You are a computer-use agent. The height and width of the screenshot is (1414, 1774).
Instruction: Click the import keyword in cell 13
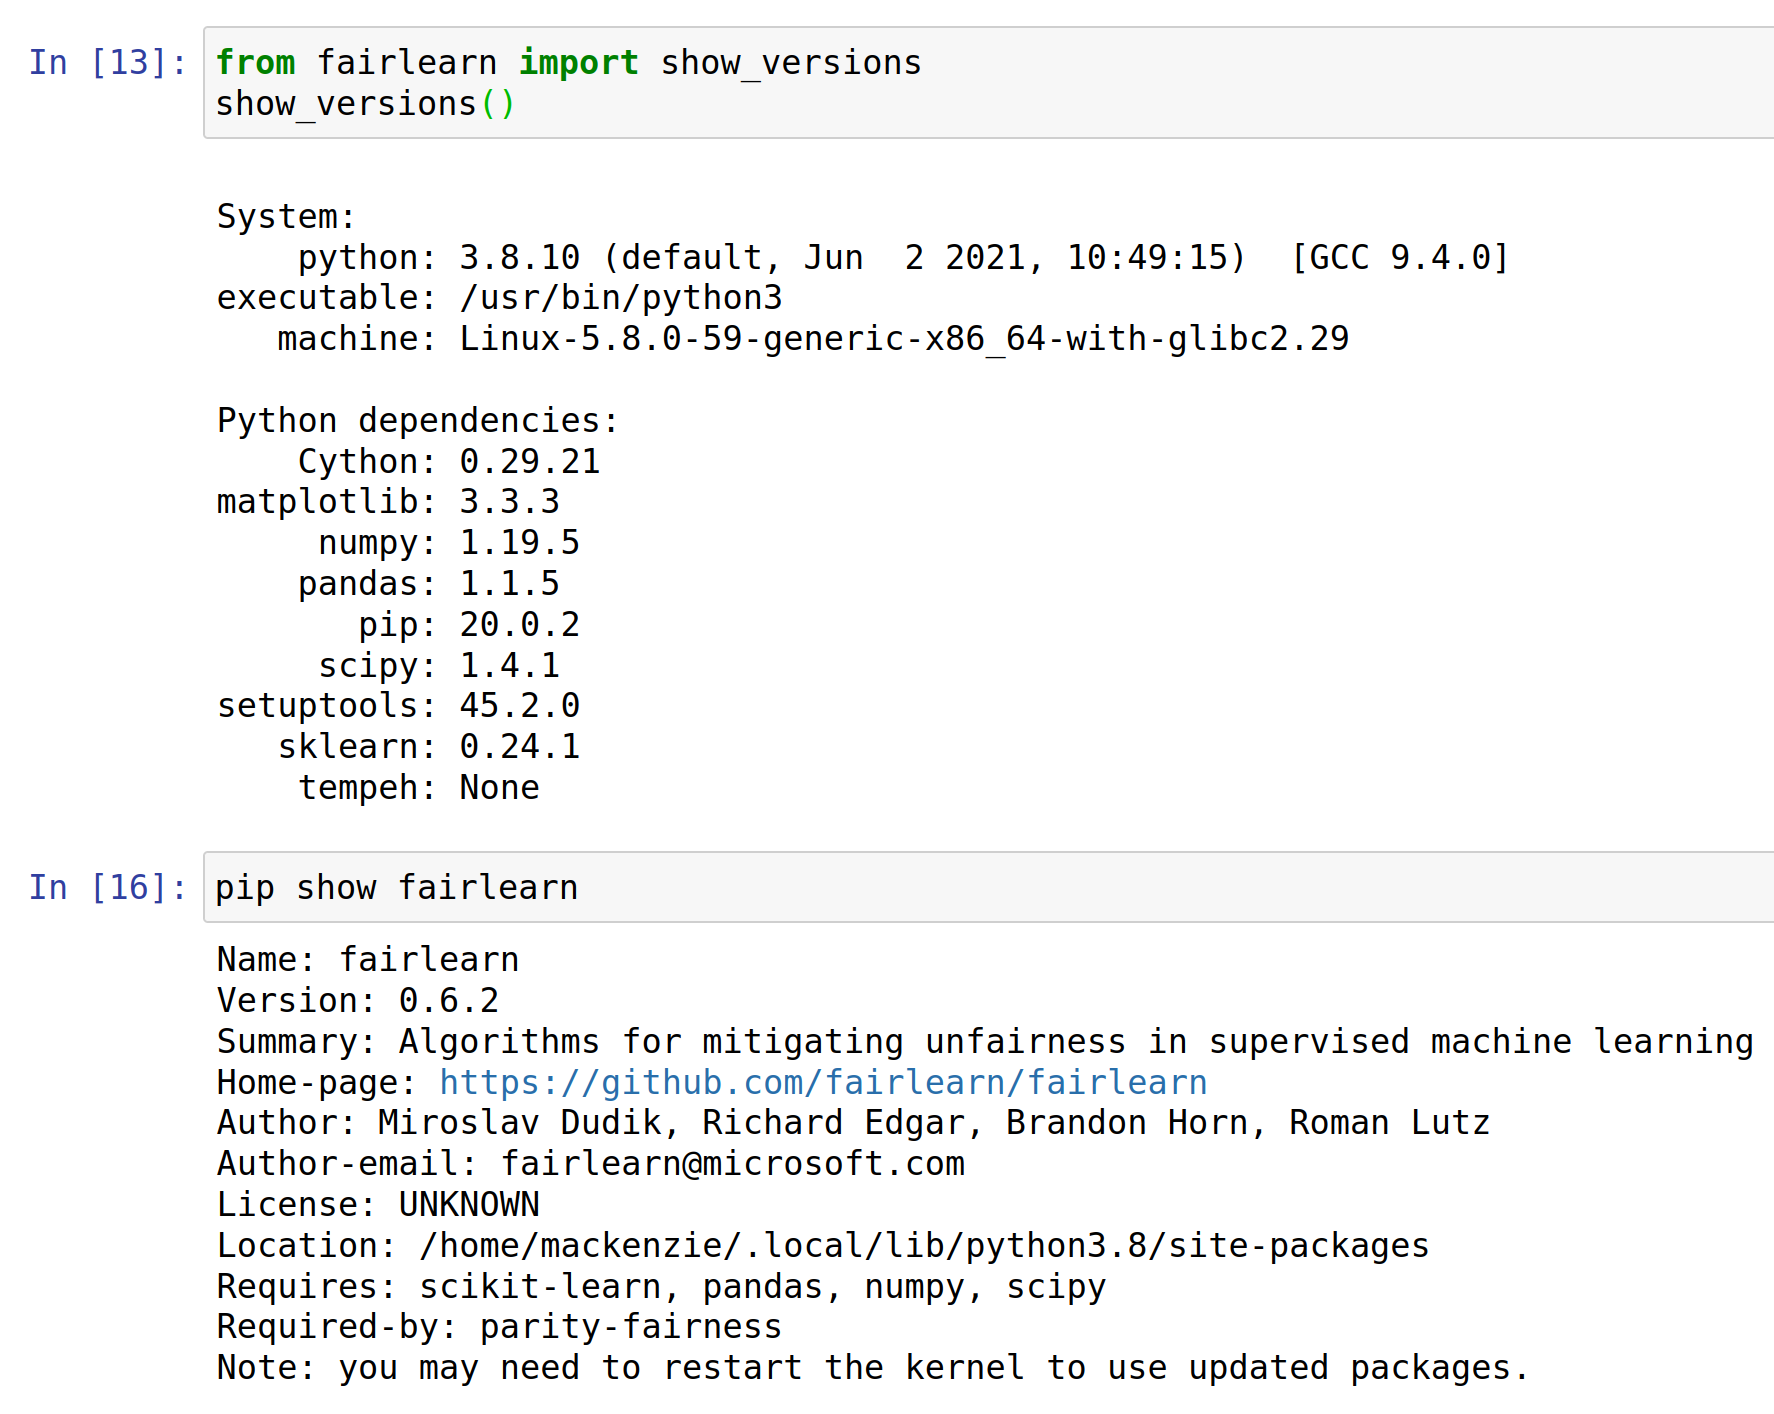point(578,62)
